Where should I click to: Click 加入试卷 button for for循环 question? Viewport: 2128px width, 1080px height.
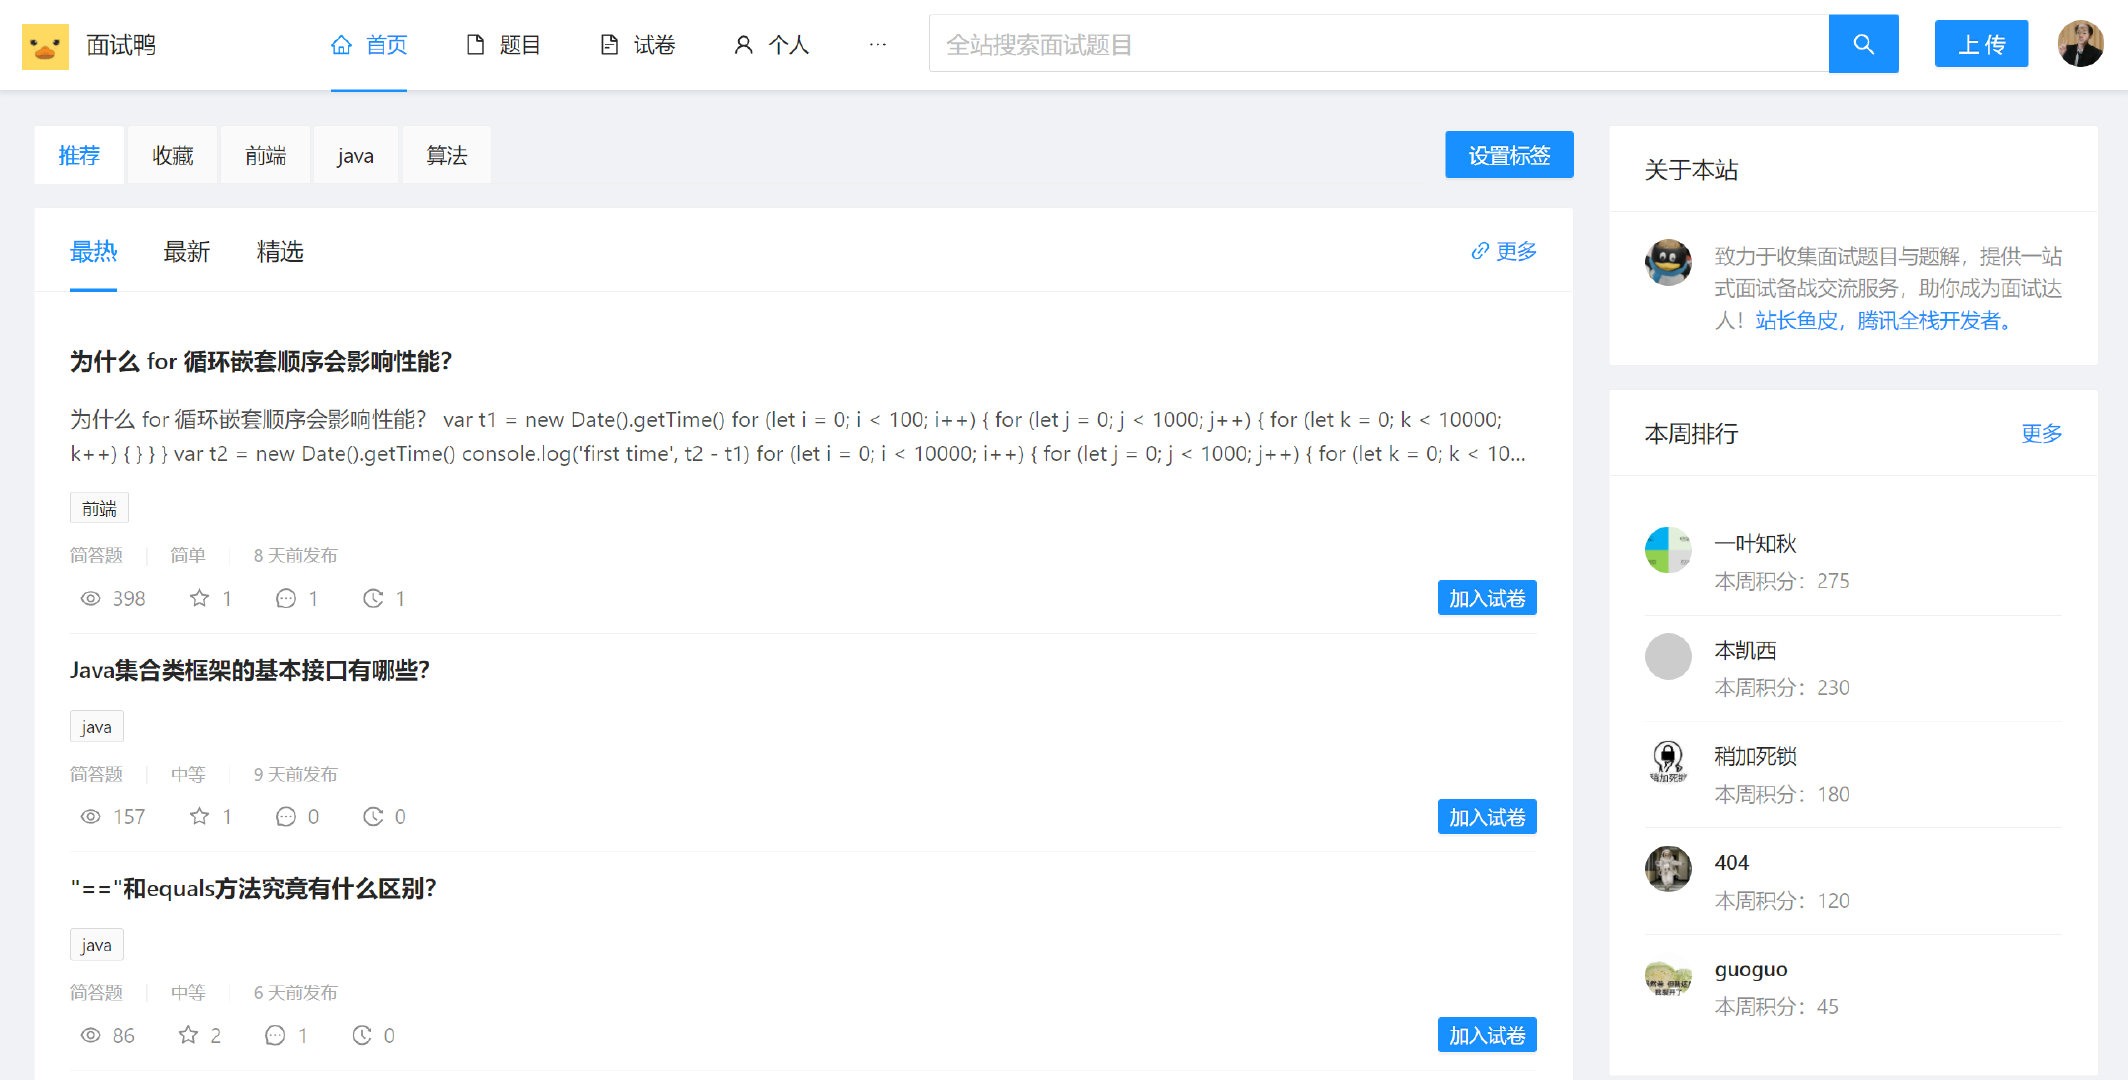tap(1488, 598)
